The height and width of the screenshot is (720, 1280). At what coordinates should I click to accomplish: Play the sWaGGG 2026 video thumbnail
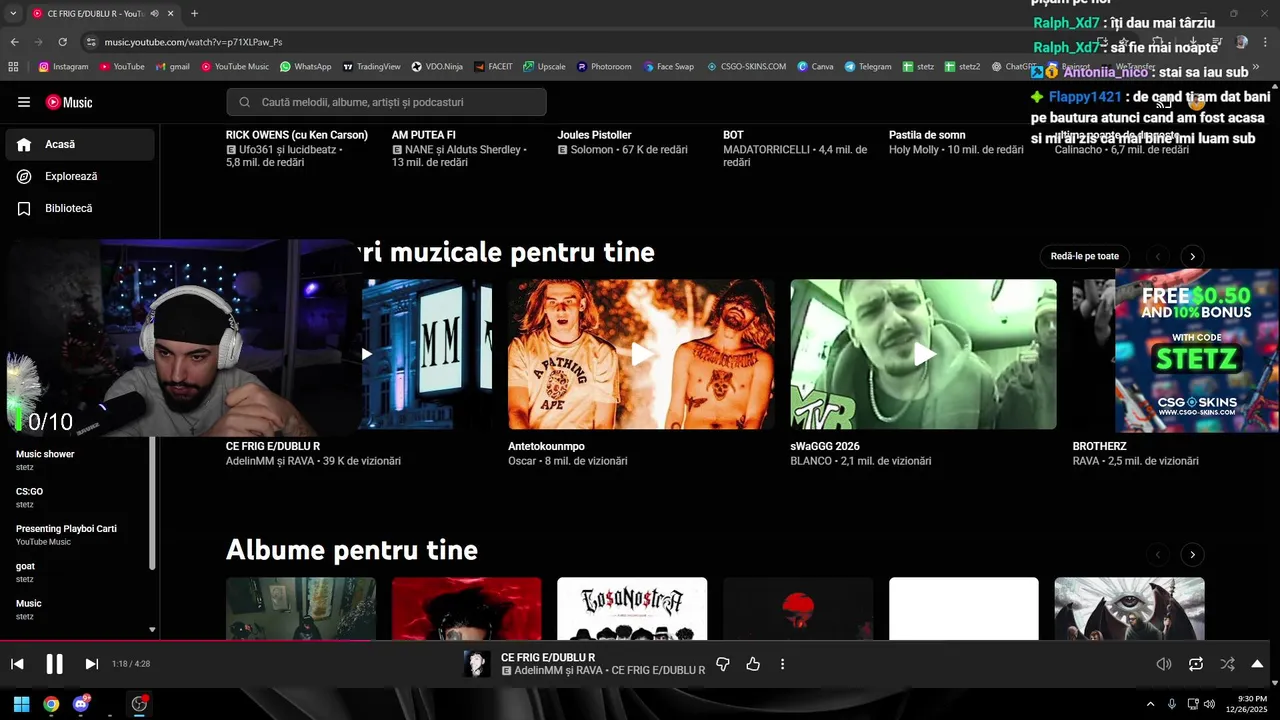pos(923,354)
